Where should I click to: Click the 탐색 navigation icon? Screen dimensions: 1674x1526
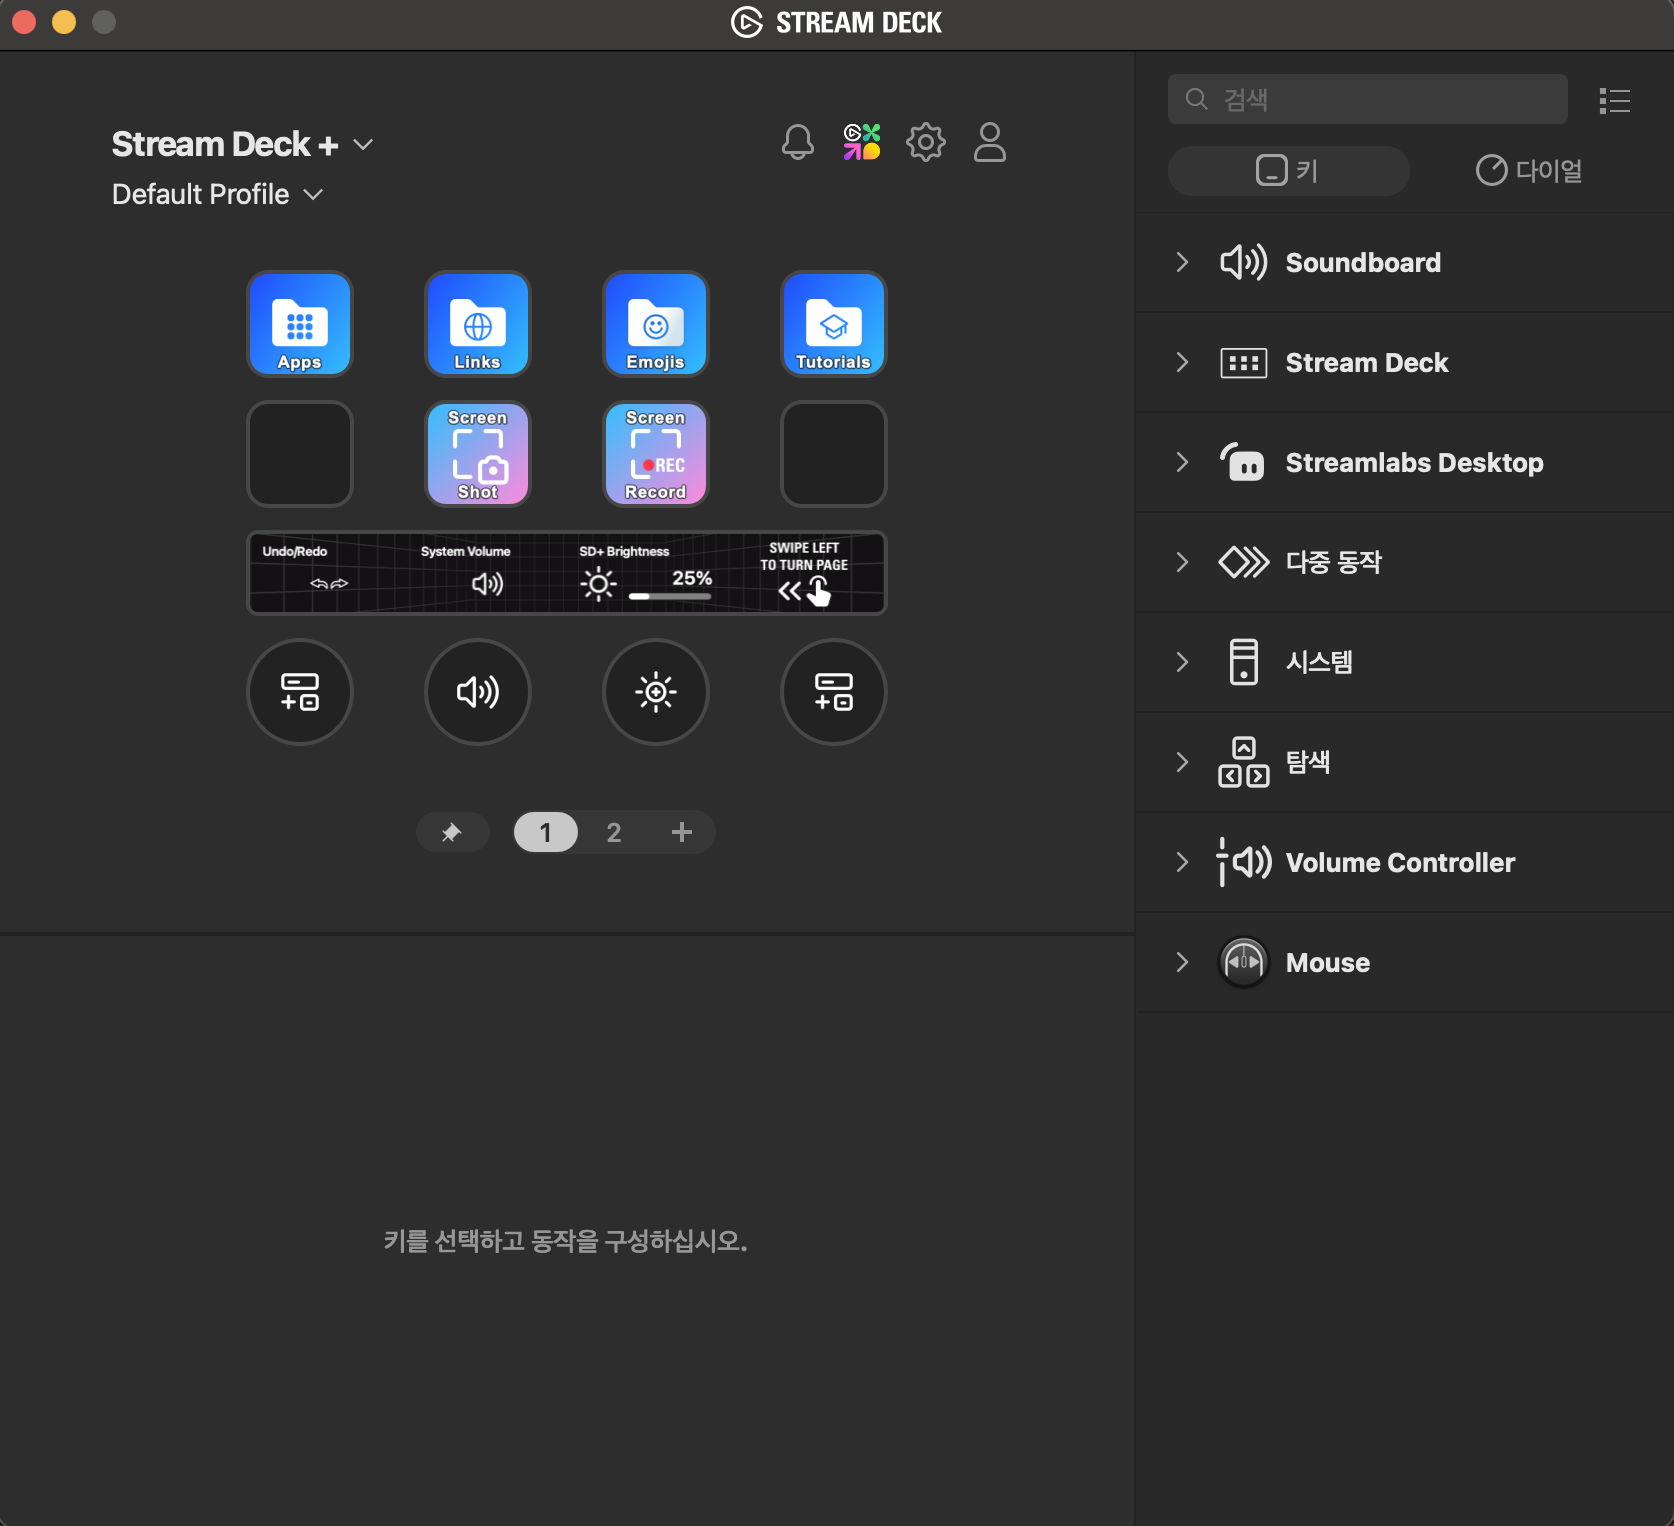click(1244, 762)
